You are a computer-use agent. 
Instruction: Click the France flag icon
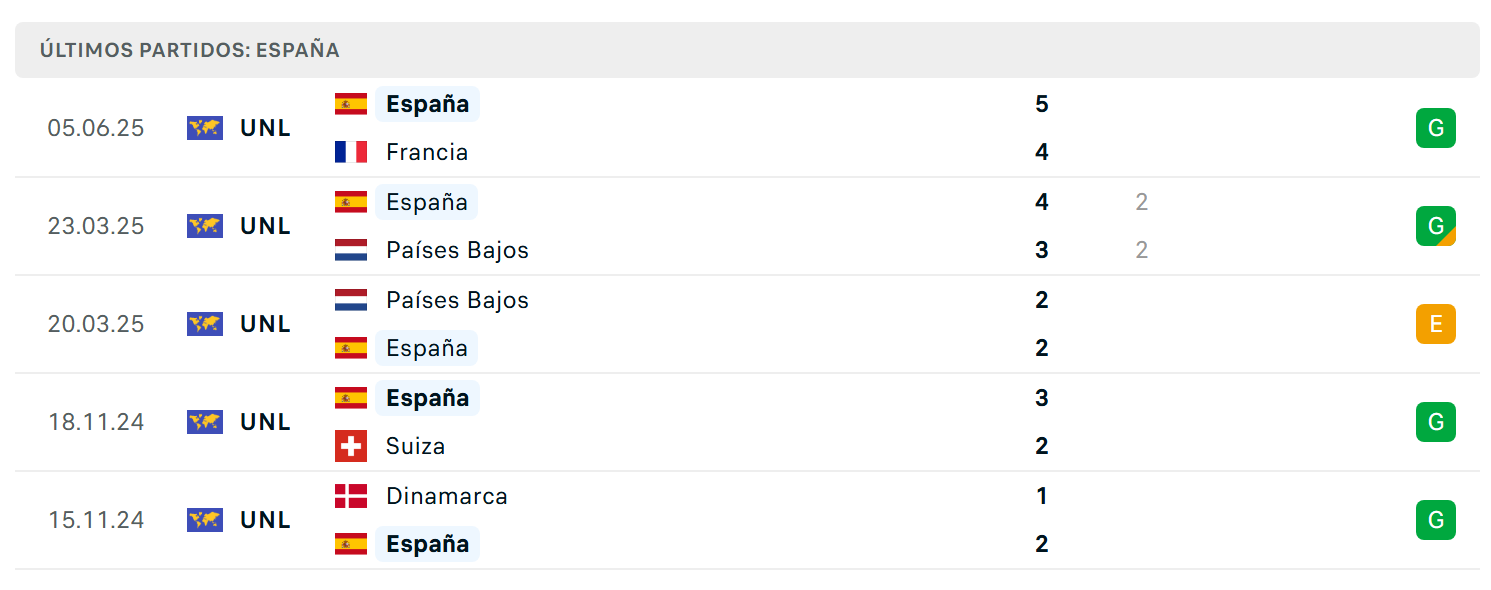tap(351, 152)
